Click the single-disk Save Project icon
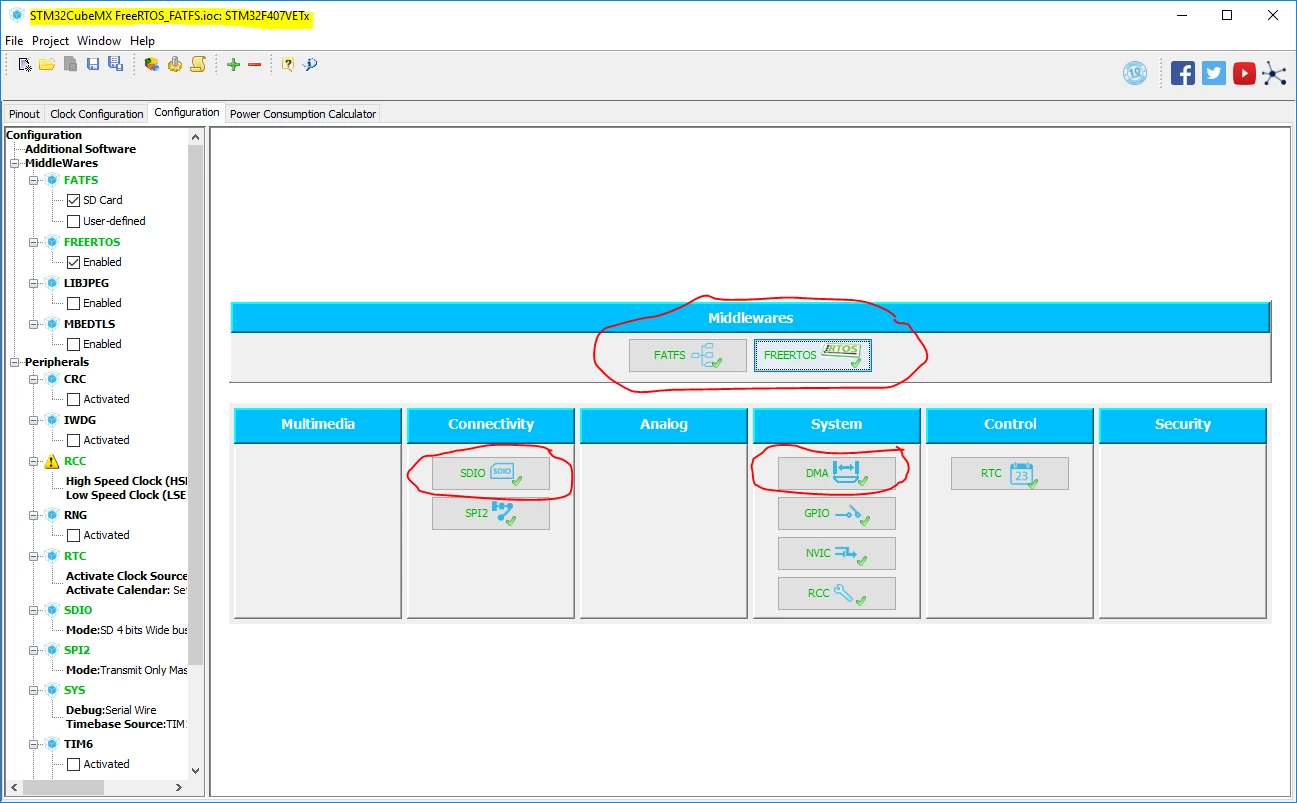This screenshot has width=1297, height=803. (93, 64)
